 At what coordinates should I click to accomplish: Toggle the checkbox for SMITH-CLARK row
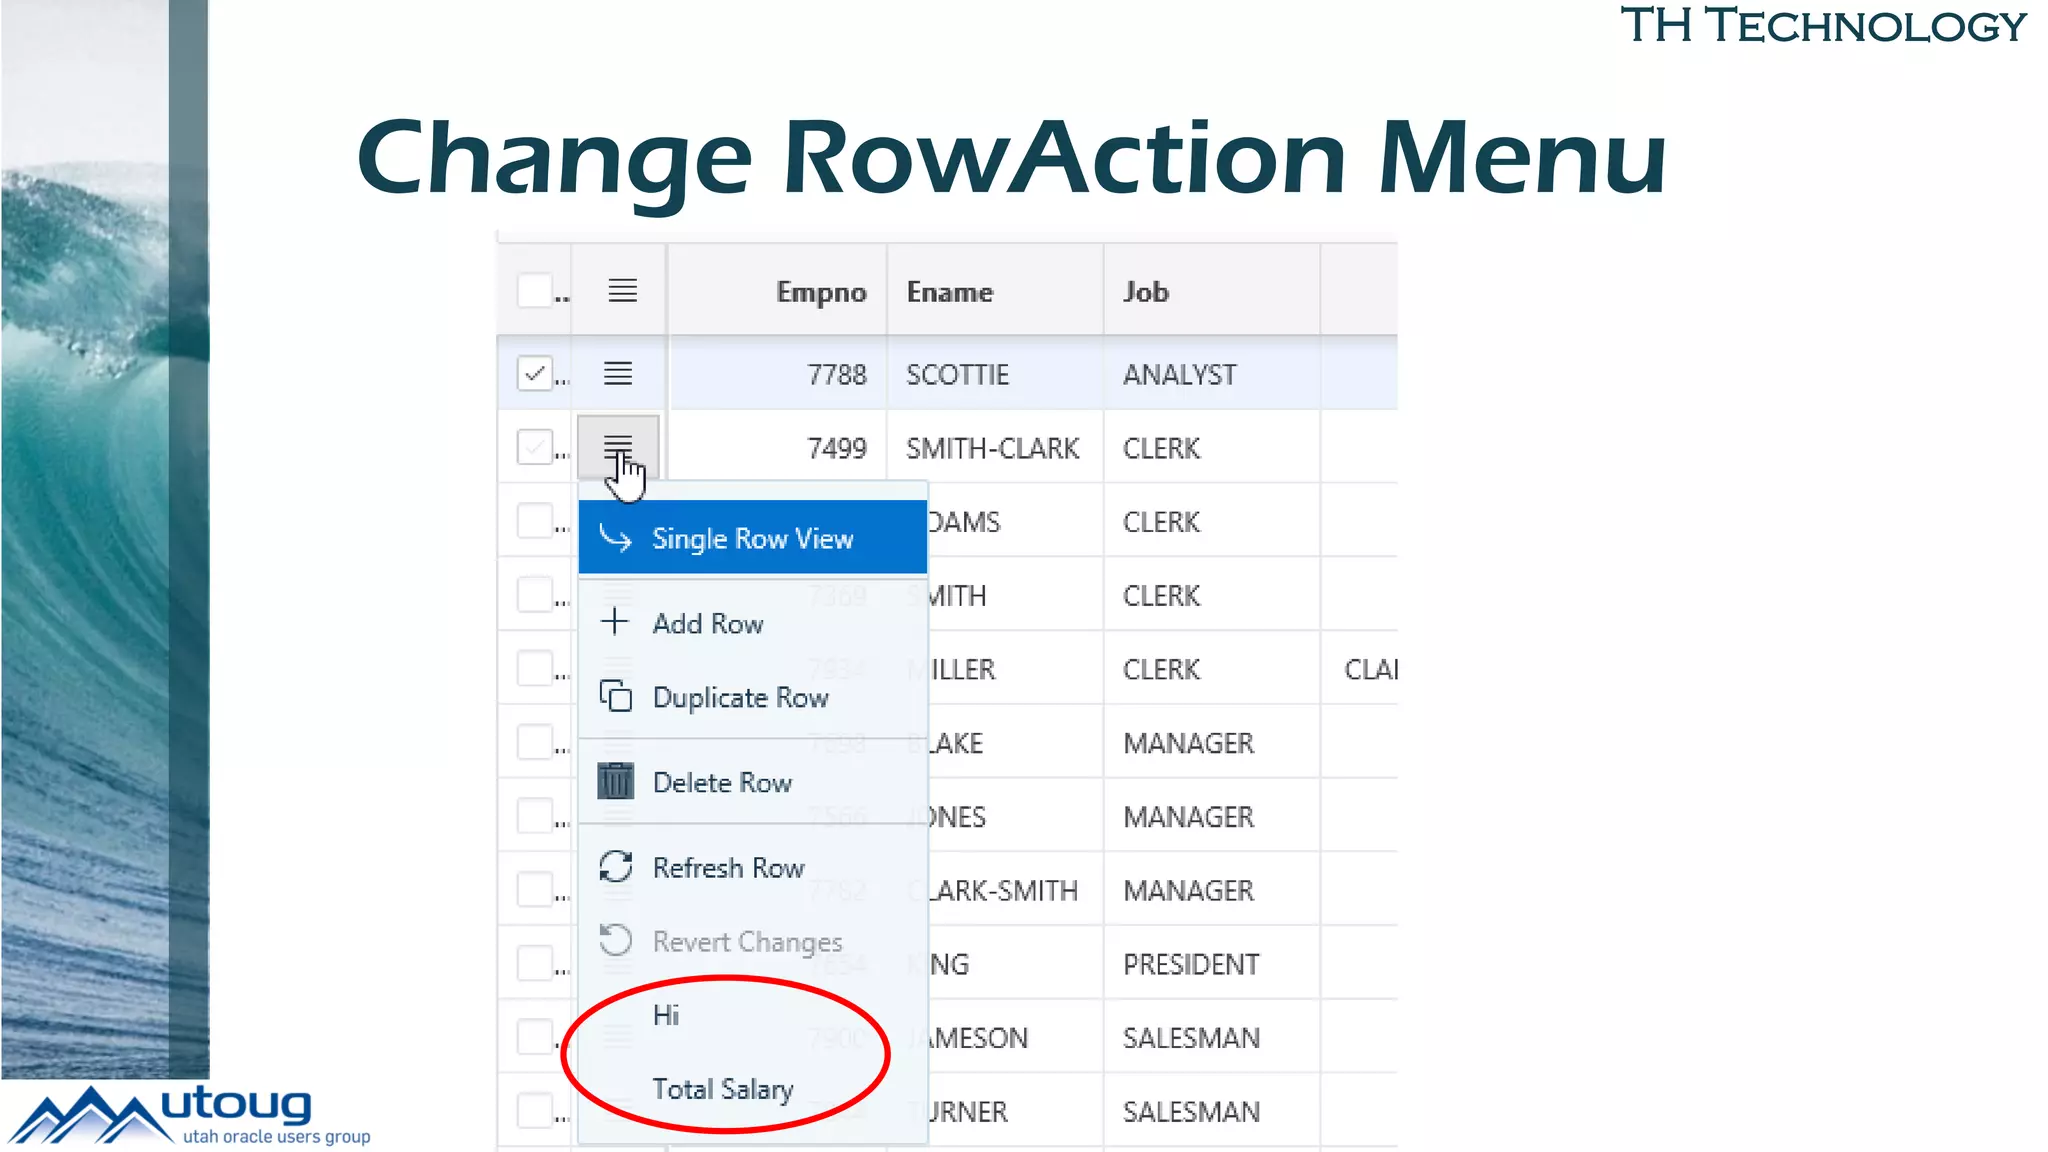pos(535,447)
